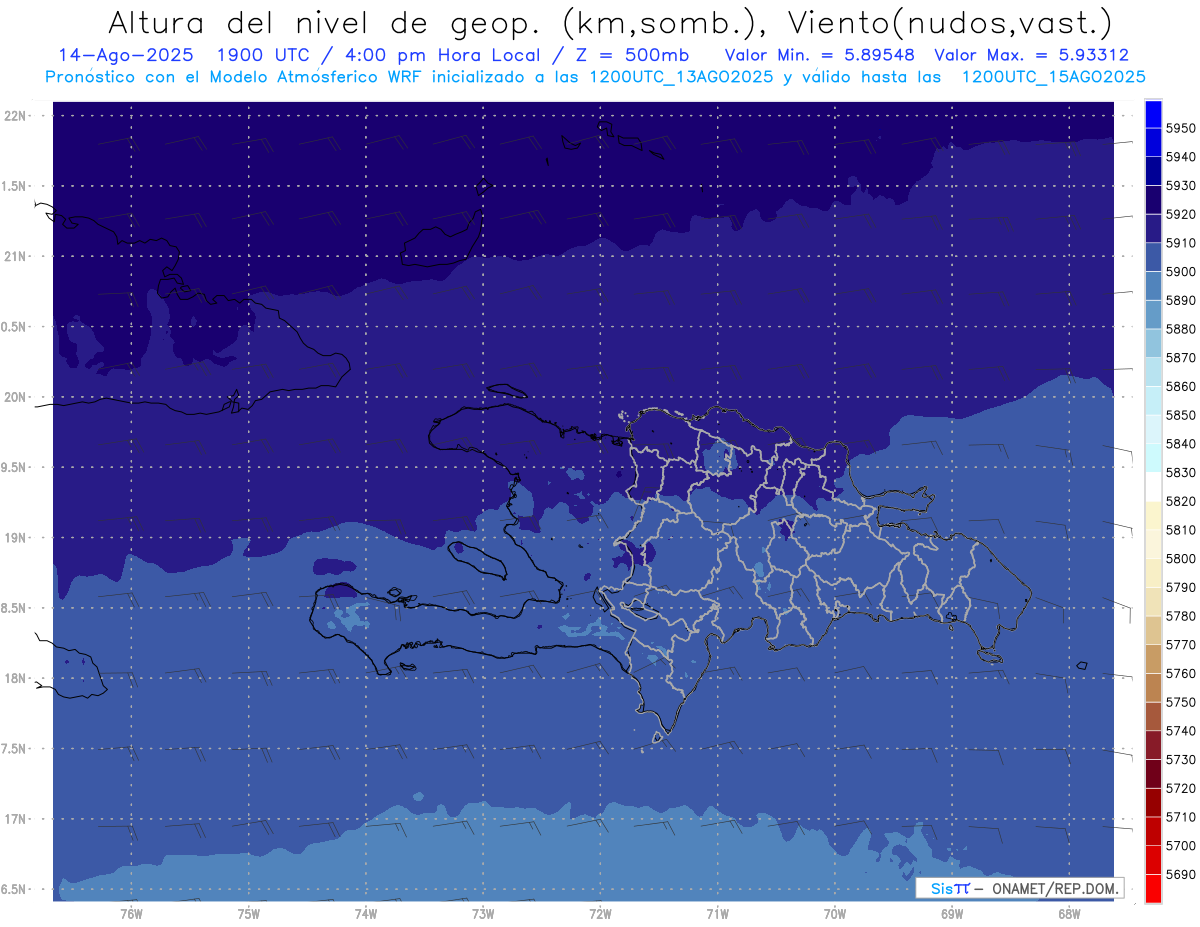Click the 72W longitude axis label
1200x927 pixels.
coord(600,913)
